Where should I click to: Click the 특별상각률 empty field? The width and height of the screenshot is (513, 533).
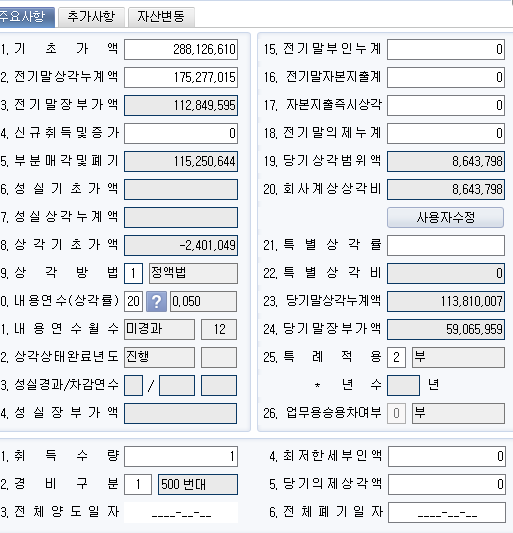(x=446, y=245)
